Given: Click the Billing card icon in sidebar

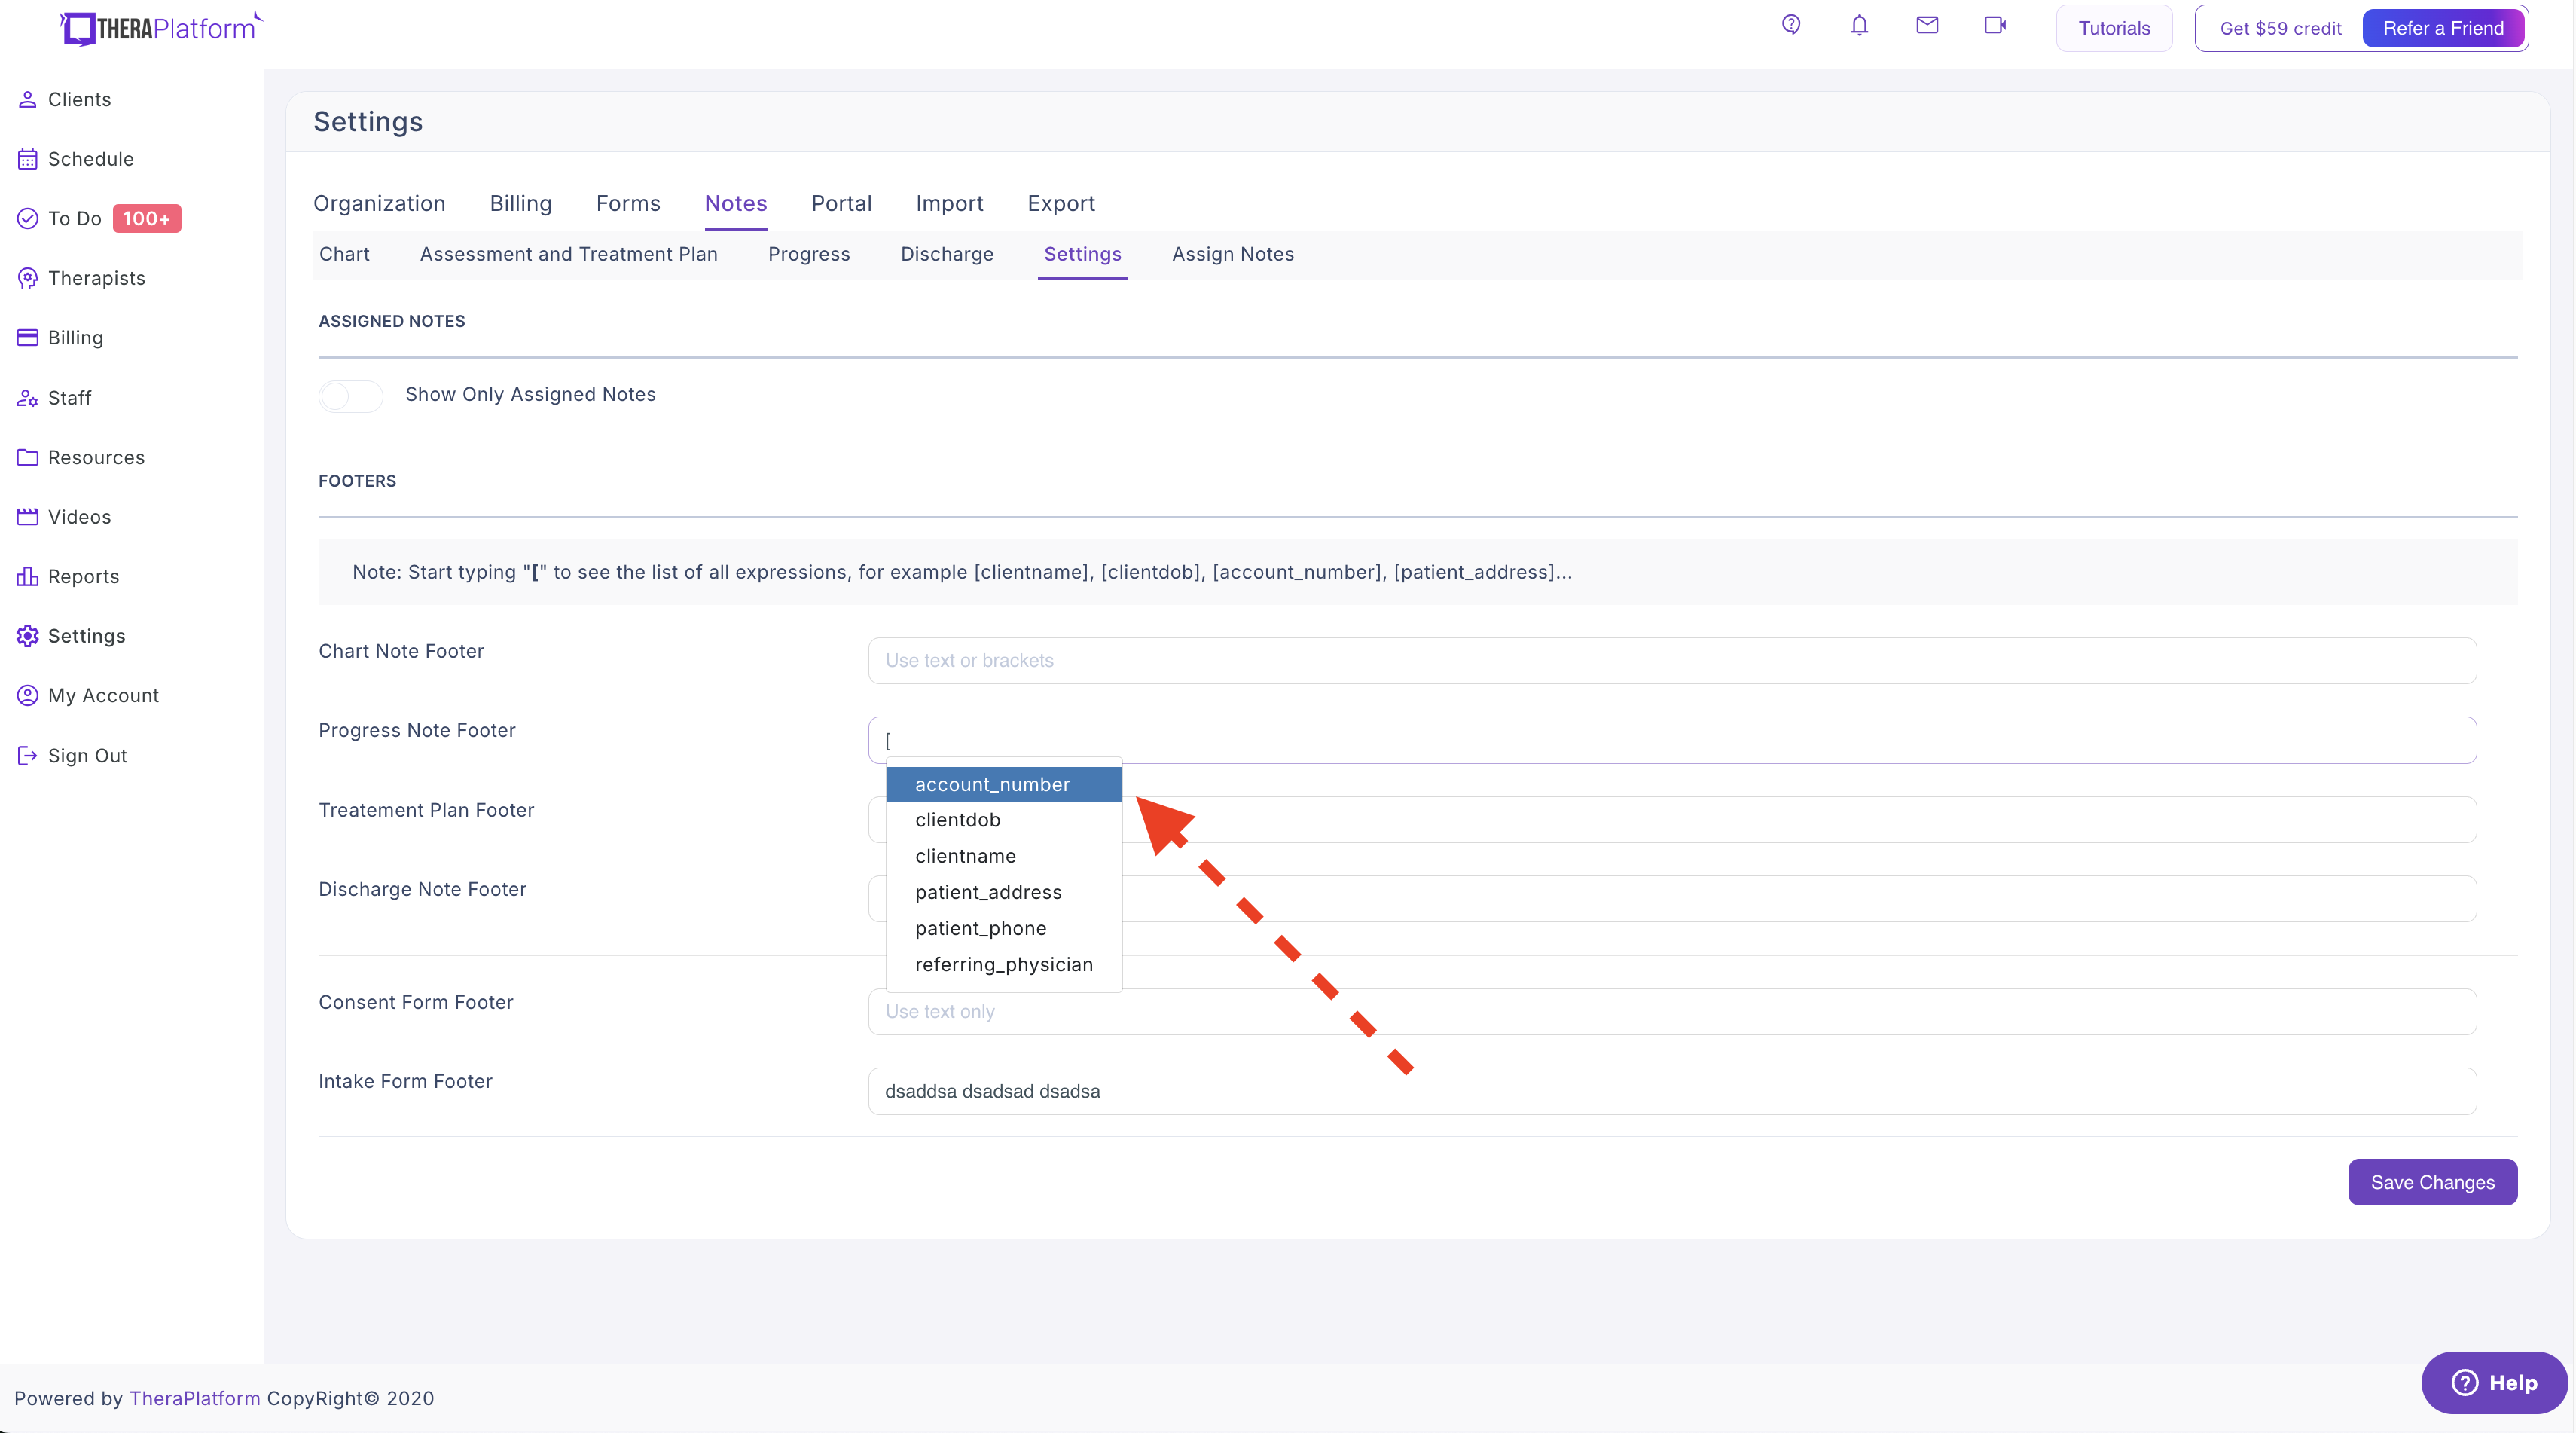Looking at the screenshot, I should pyautogui.click(x=28, y=337).
